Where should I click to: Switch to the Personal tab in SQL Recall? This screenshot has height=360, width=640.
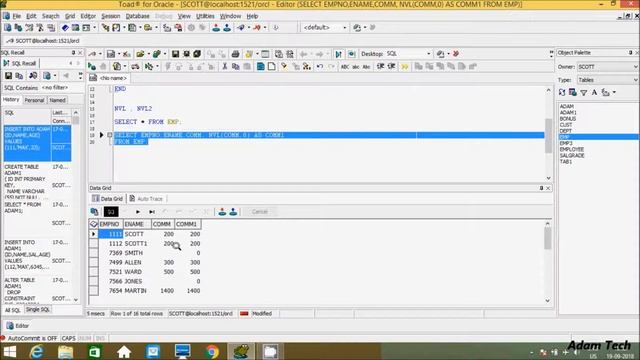[34, 100]
